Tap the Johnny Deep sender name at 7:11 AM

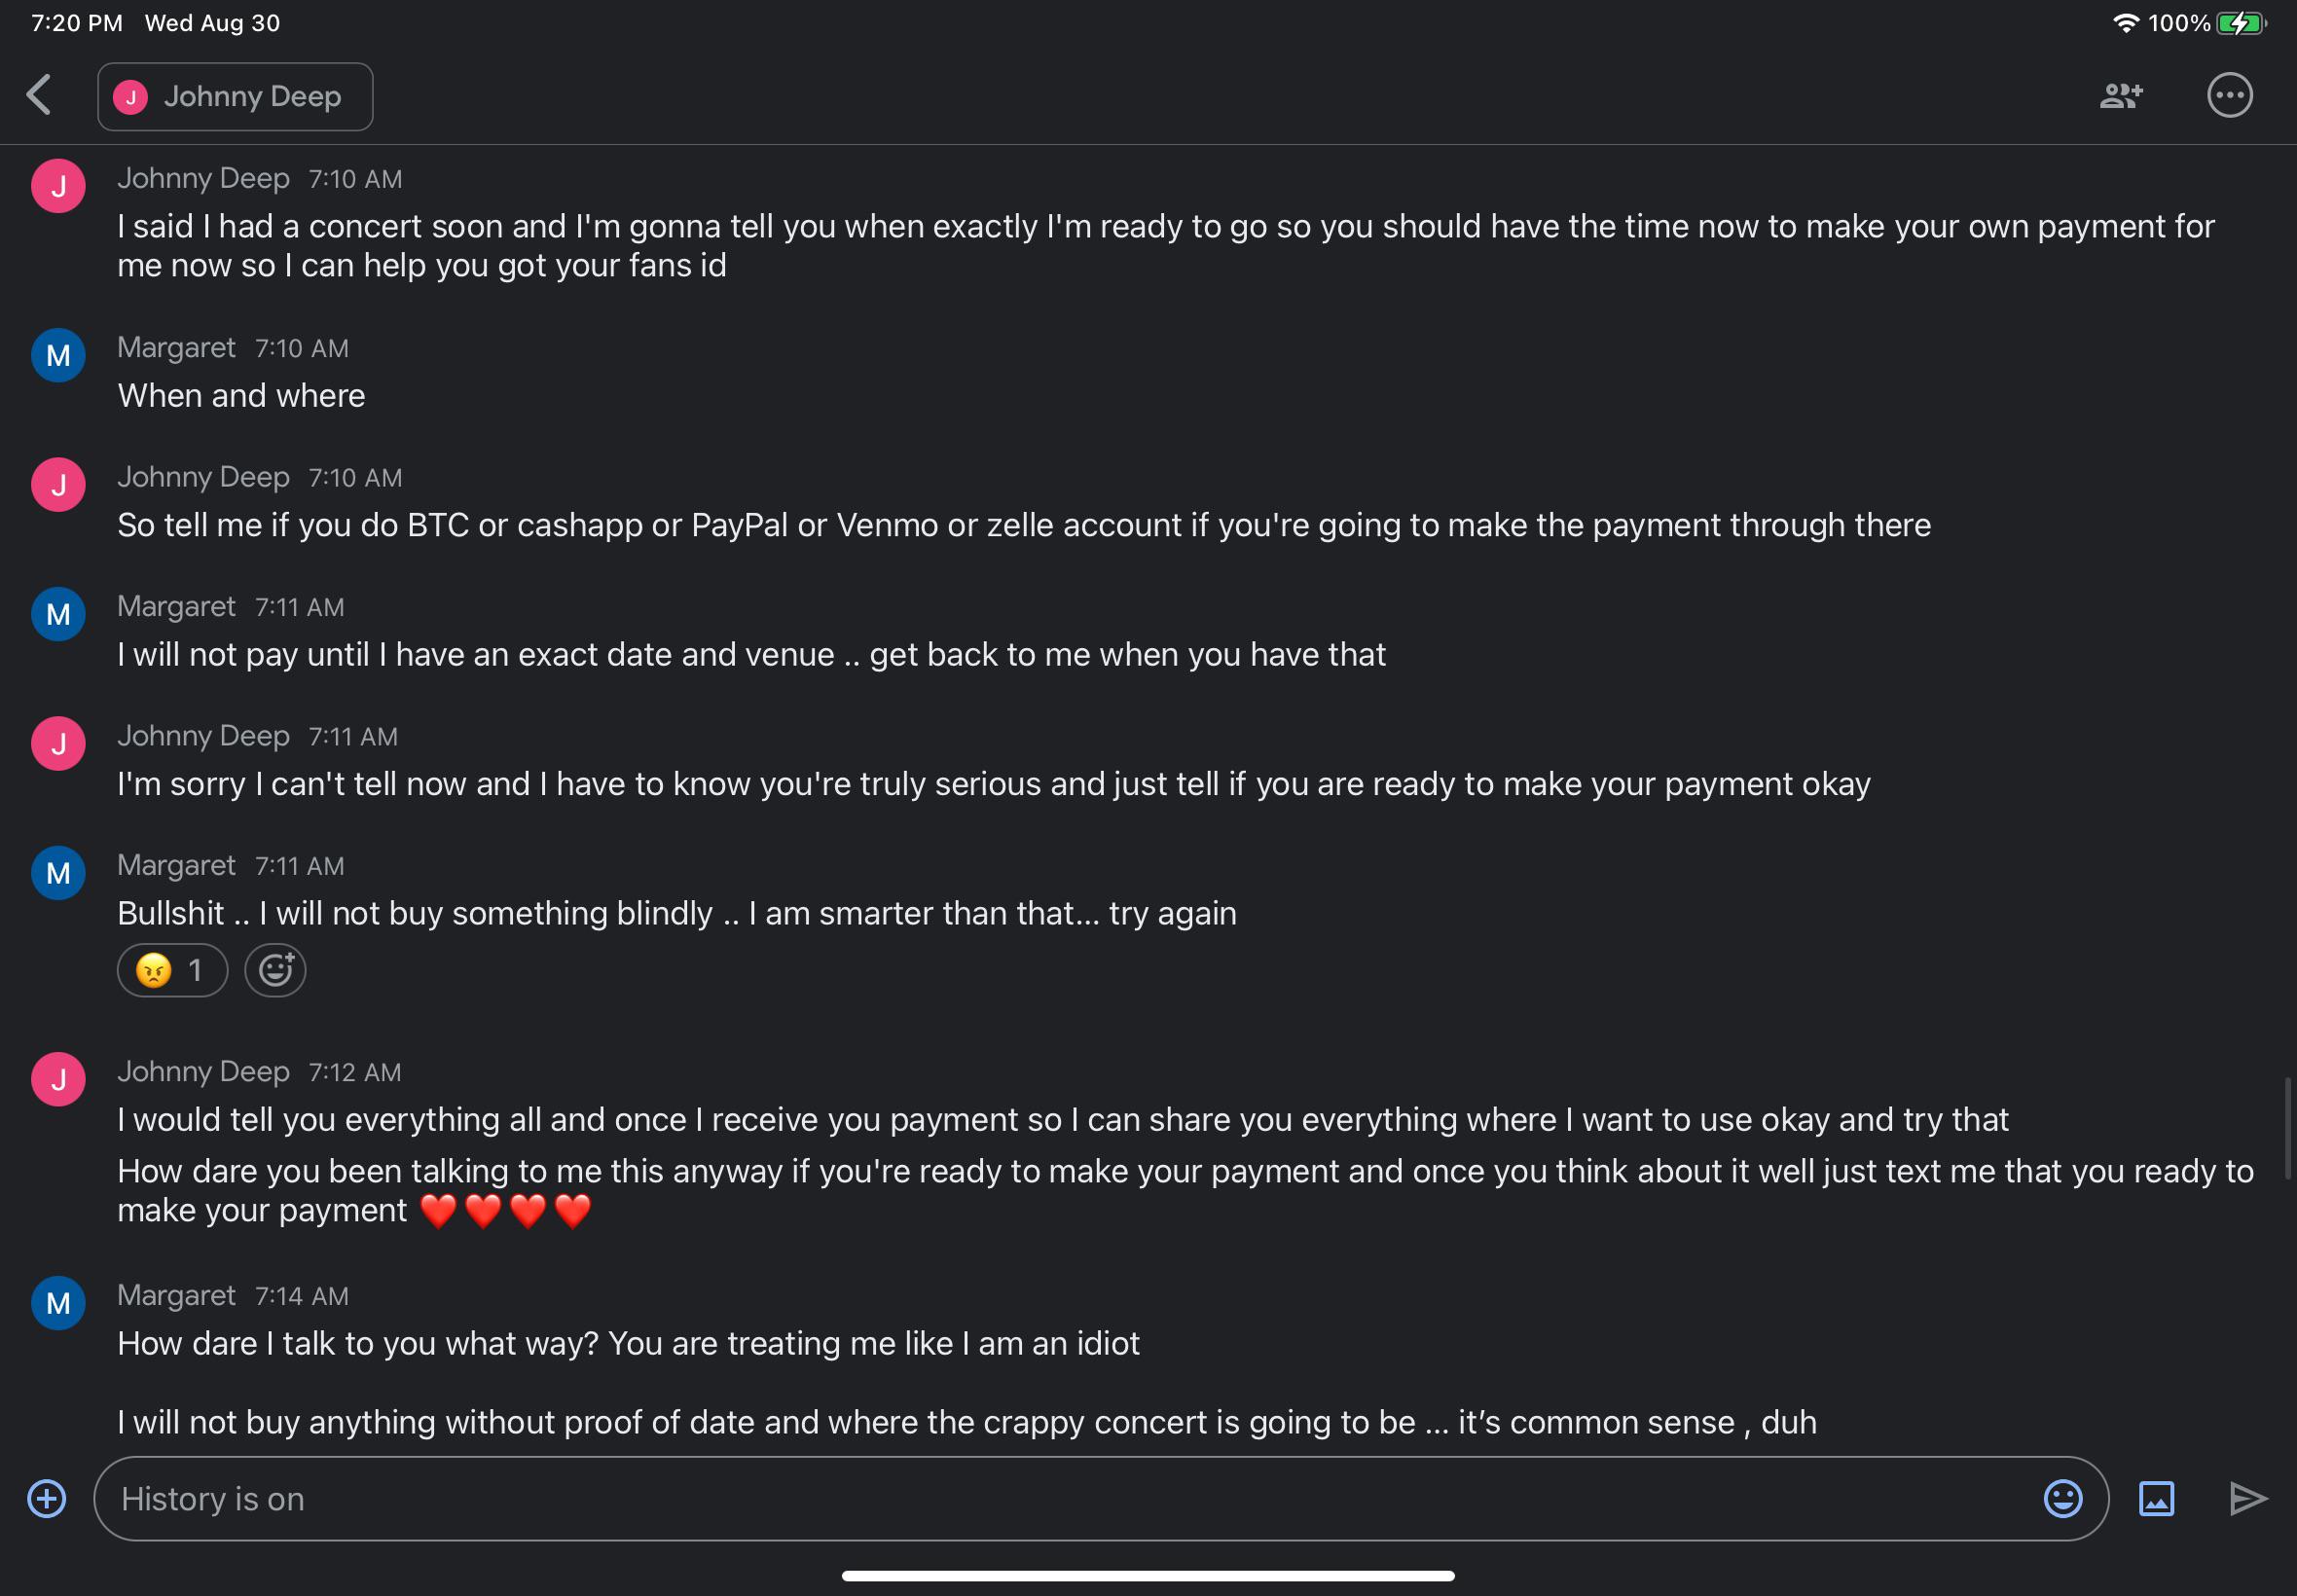203,736
